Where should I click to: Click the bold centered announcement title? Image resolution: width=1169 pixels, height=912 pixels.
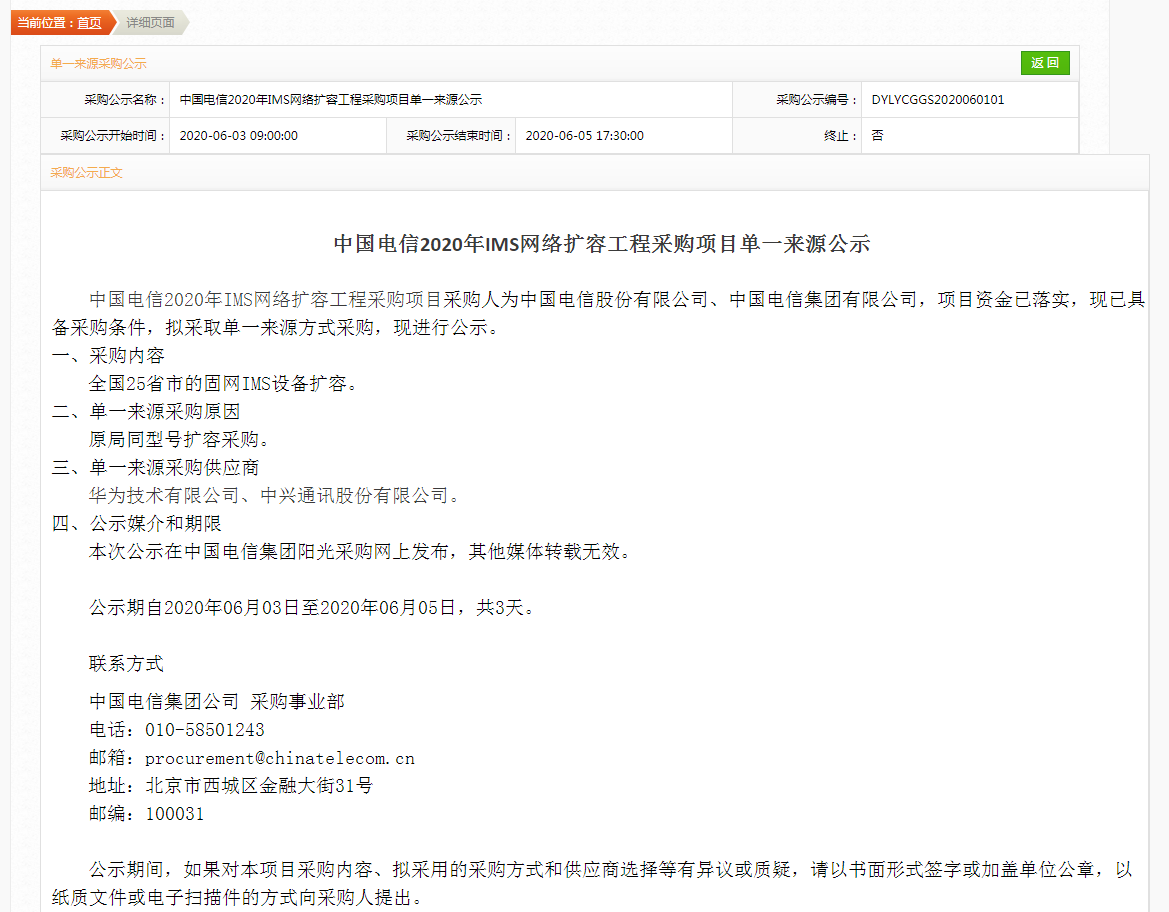pyautogui.click(x=602, y=243)
